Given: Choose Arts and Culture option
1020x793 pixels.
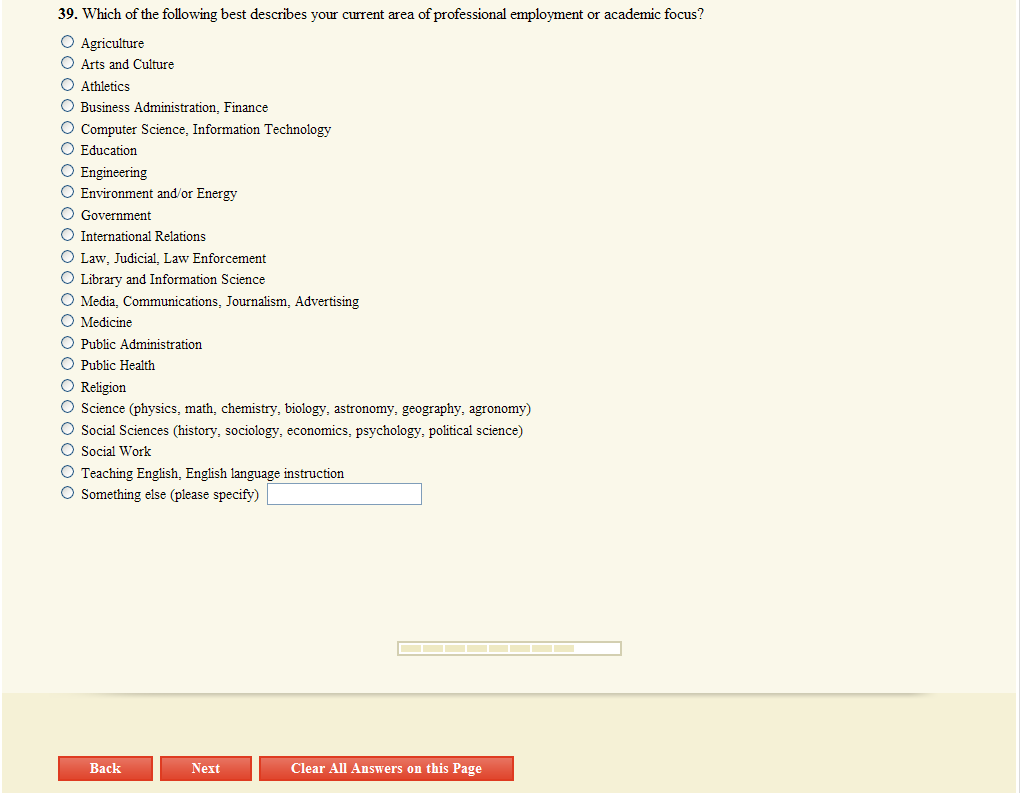Looking at the screenshot, I should [x=68, y=63].
